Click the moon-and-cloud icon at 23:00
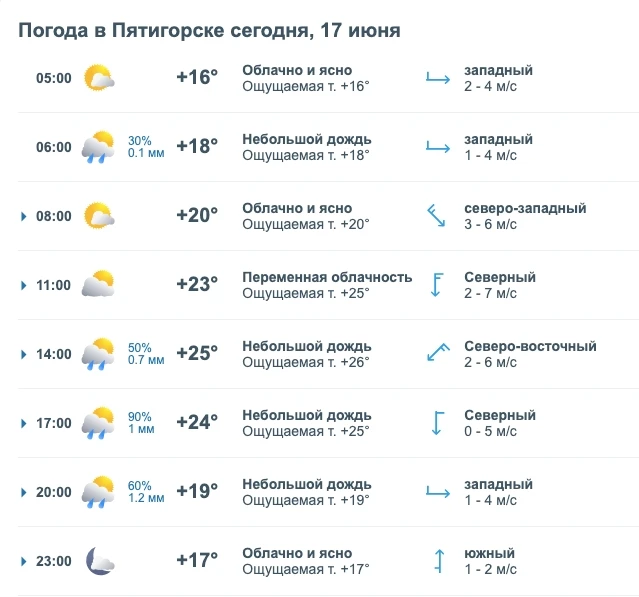 click(x=100, y=561)
